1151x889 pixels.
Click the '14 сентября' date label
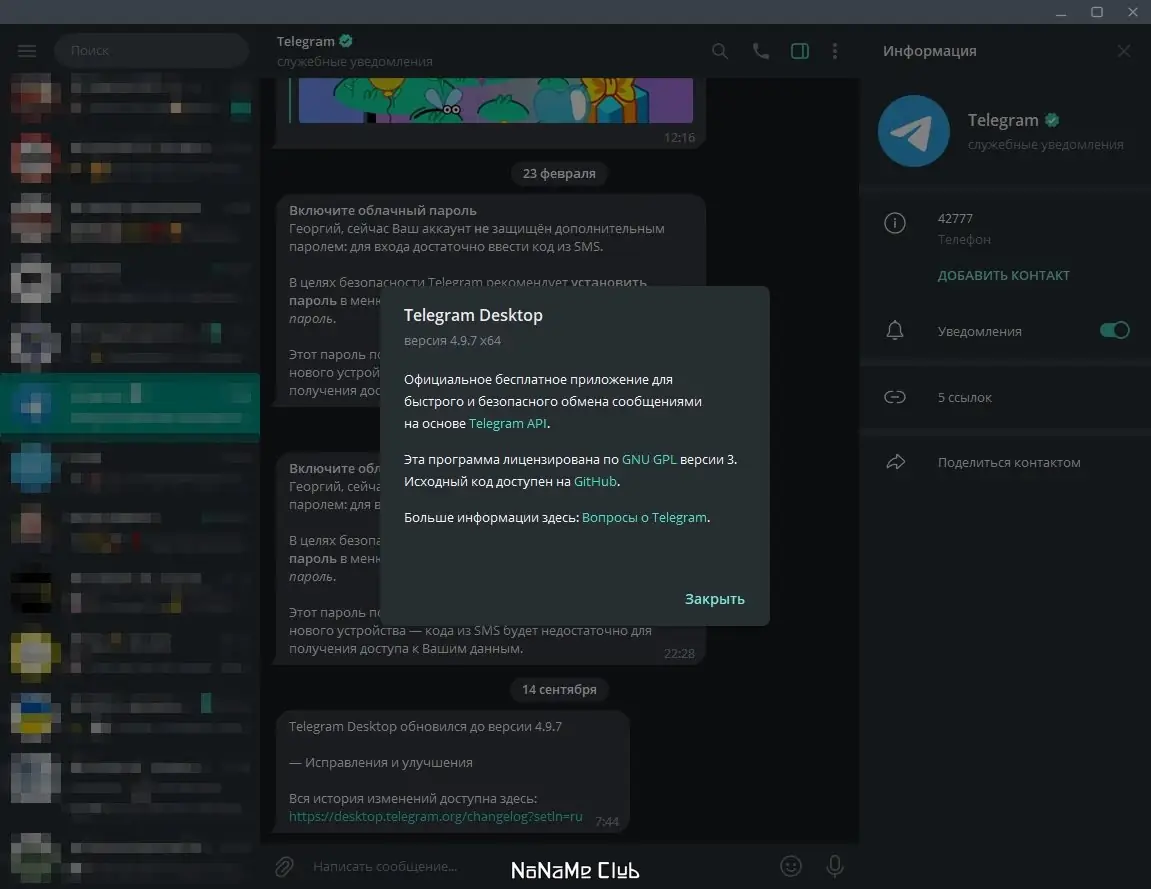pyautogui.click(x=559, y=689)
